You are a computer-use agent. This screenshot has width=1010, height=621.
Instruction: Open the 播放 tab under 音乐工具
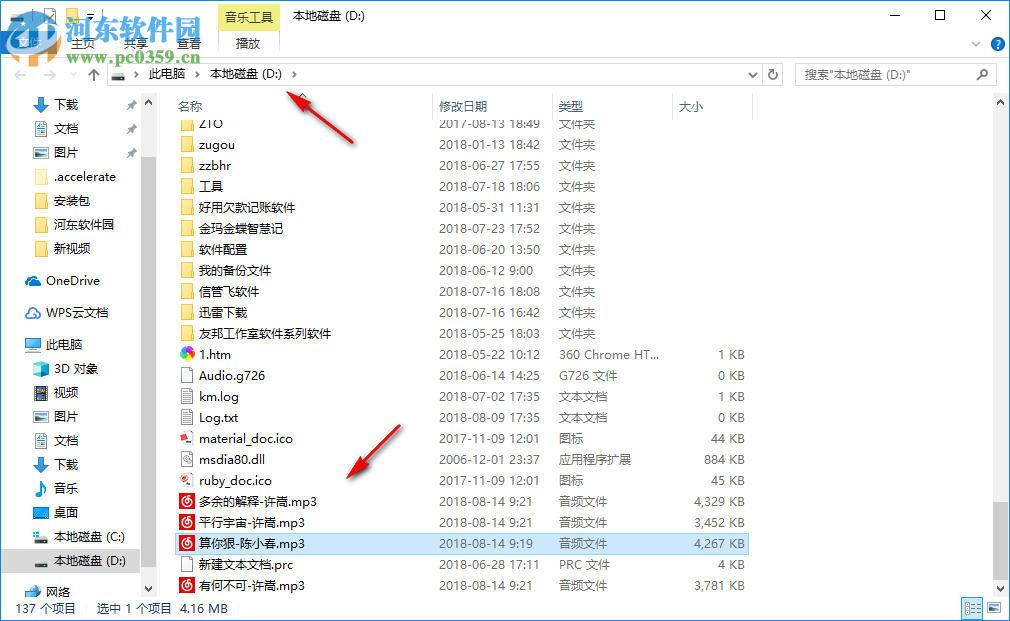click(248, 45)
